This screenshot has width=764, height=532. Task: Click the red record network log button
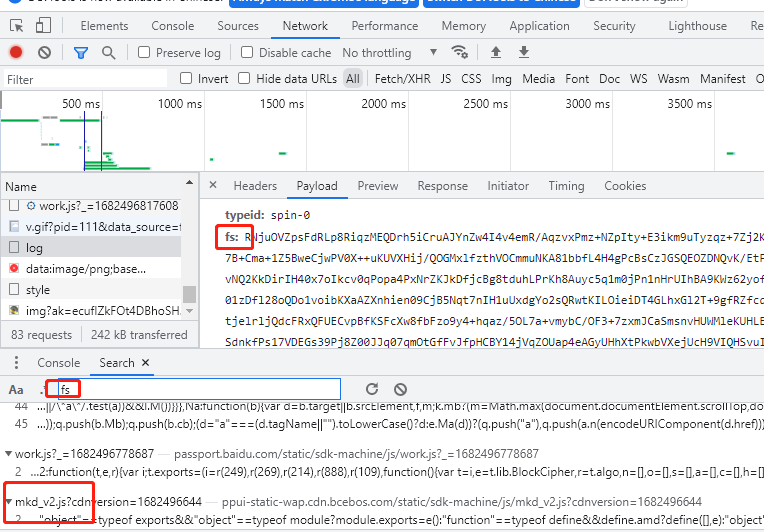tap(16, 52)
